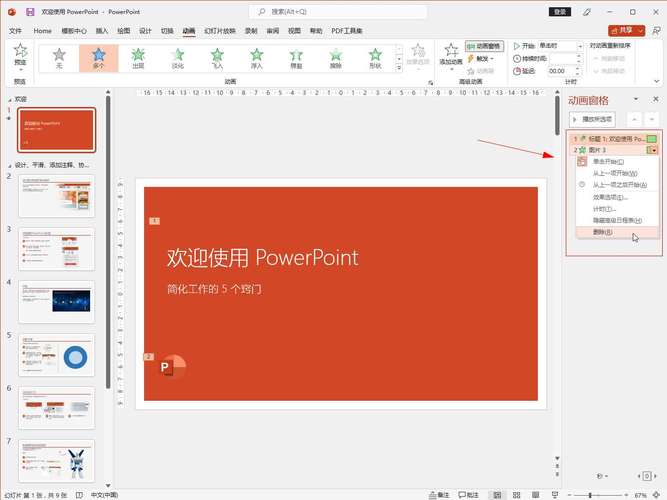
Task: Switch to Slide Sorter view icon
Action: point(516,495)
